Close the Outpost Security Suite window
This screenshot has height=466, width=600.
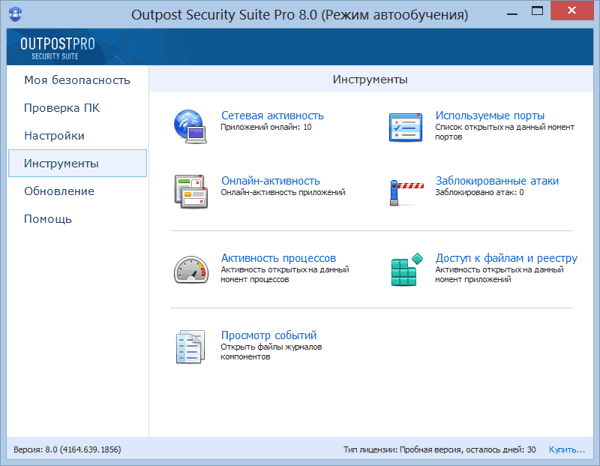tap(577, 16)
